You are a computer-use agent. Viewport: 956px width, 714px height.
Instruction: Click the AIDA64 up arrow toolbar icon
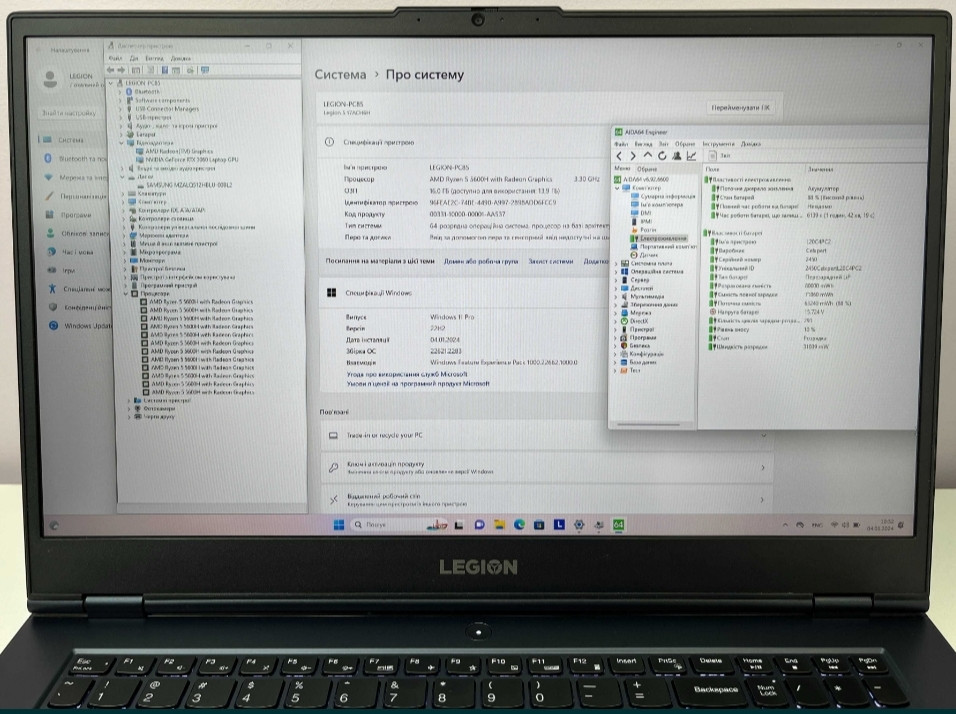coord(647,156)
